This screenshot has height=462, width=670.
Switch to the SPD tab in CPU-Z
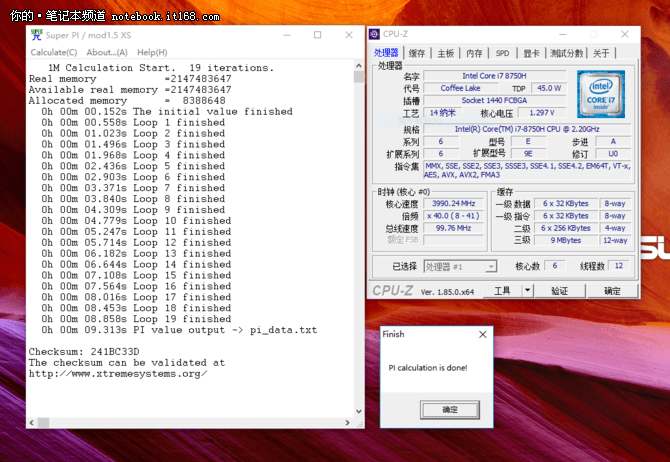click(x=502, y=53)
